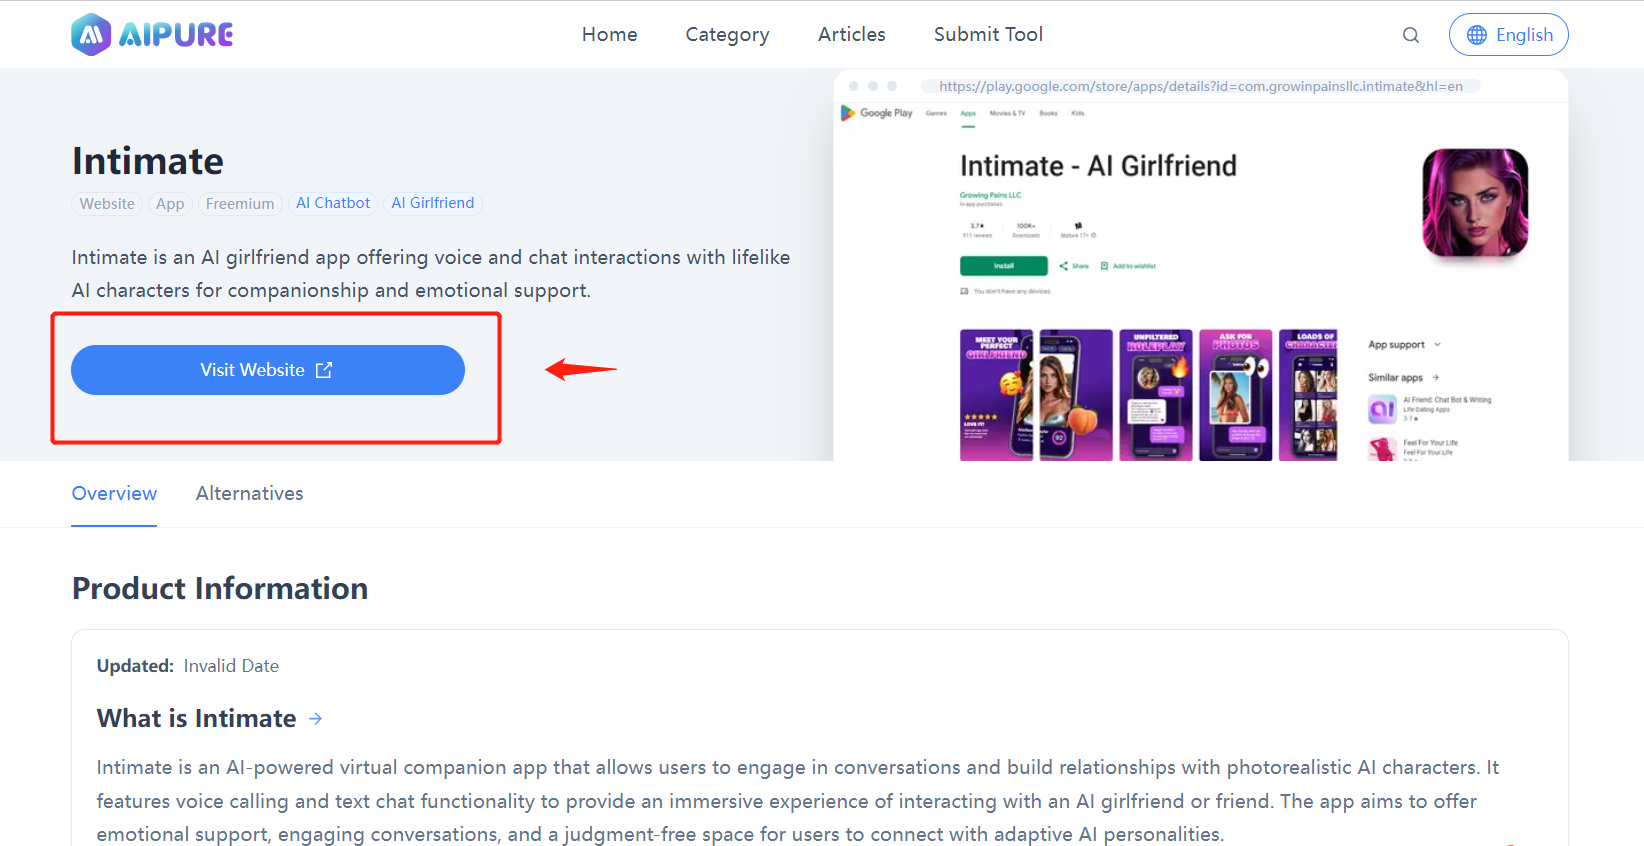Switch to the Overview tab

pos(114,493)
